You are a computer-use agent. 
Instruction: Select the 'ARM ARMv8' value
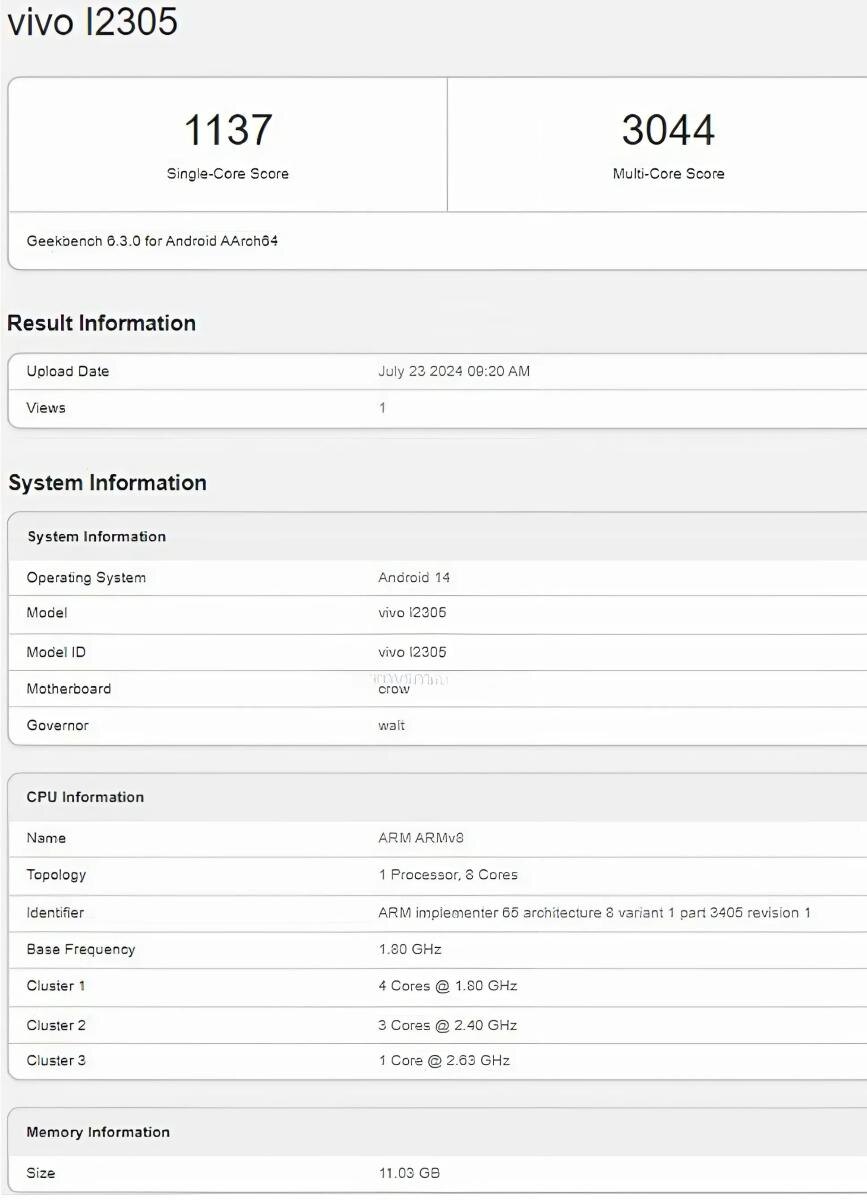[x=420, y=838]
